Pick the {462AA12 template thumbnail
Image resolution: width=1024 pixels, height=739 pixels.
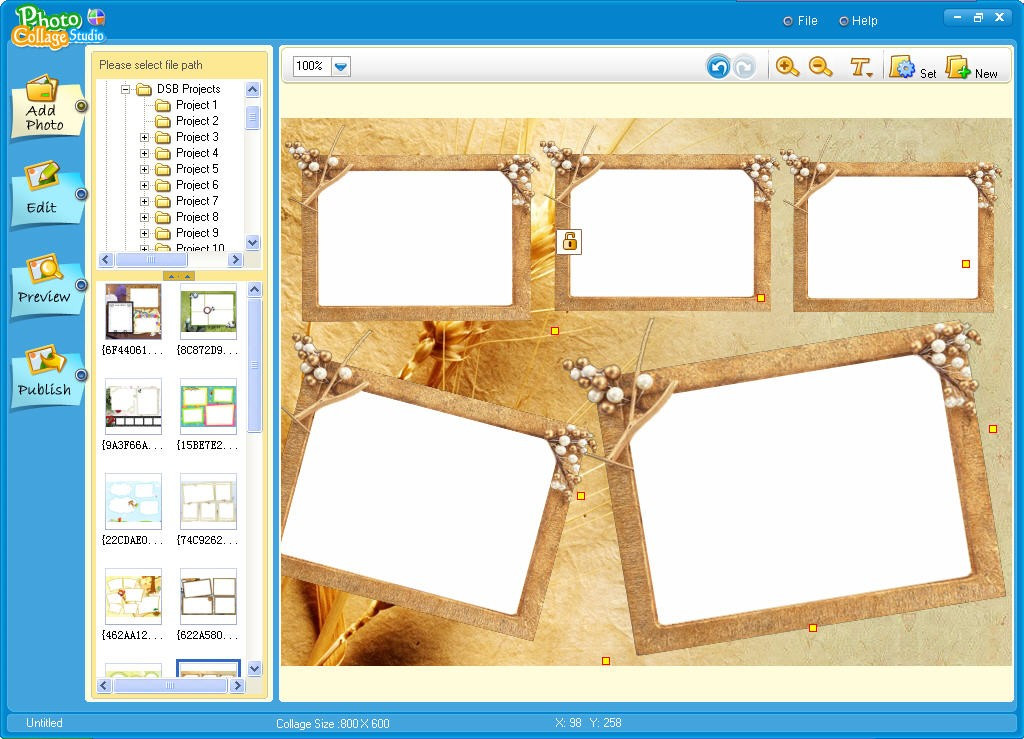(133, 596)
